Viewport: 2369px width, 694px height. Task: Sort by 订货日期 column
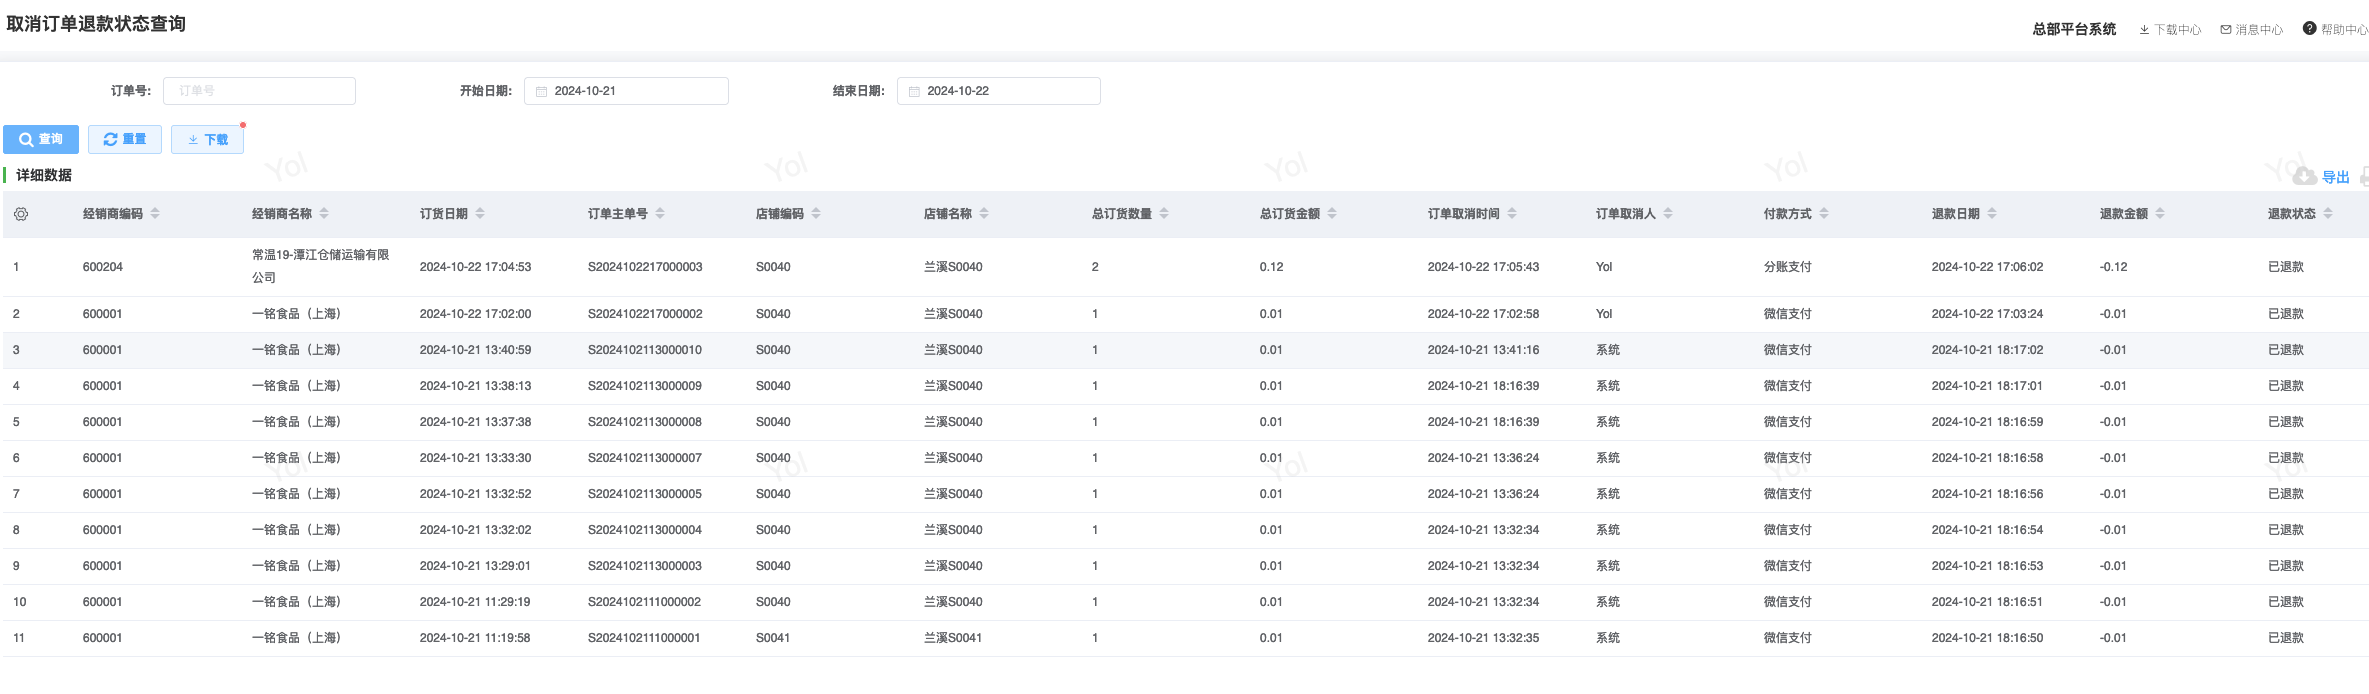480,214
